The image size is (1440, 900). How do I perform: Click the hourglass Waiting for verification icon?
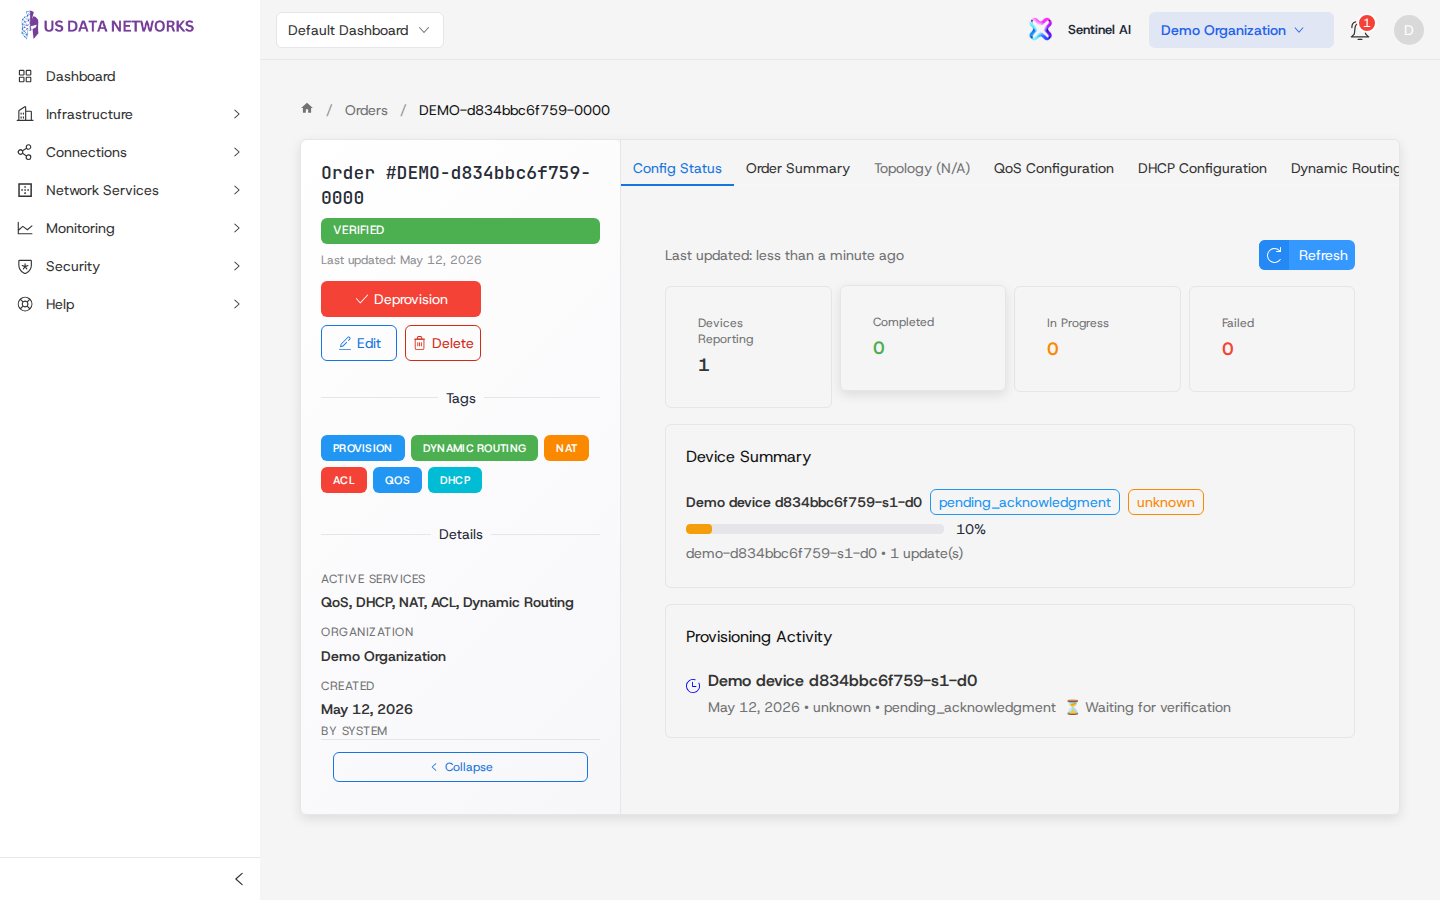click(1072, 707)
